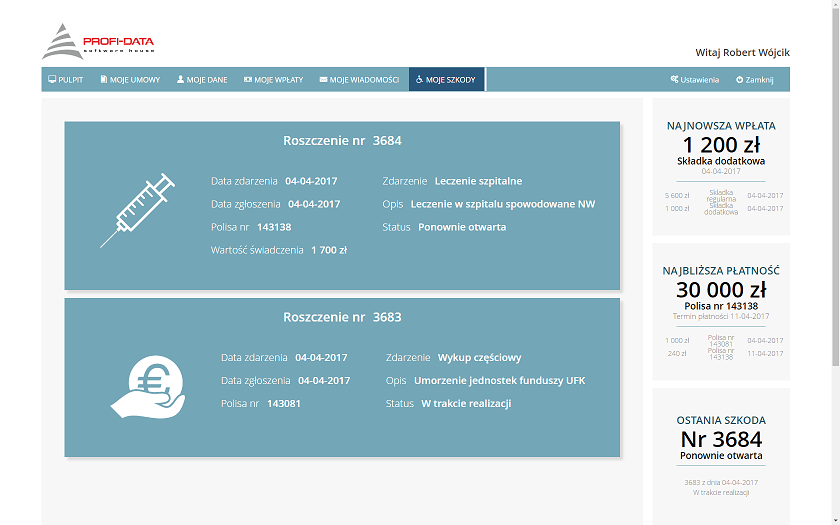Viewport: 840px width, 525px height.
Task: Open the Pulpit menu item
Action: point(66,79)
